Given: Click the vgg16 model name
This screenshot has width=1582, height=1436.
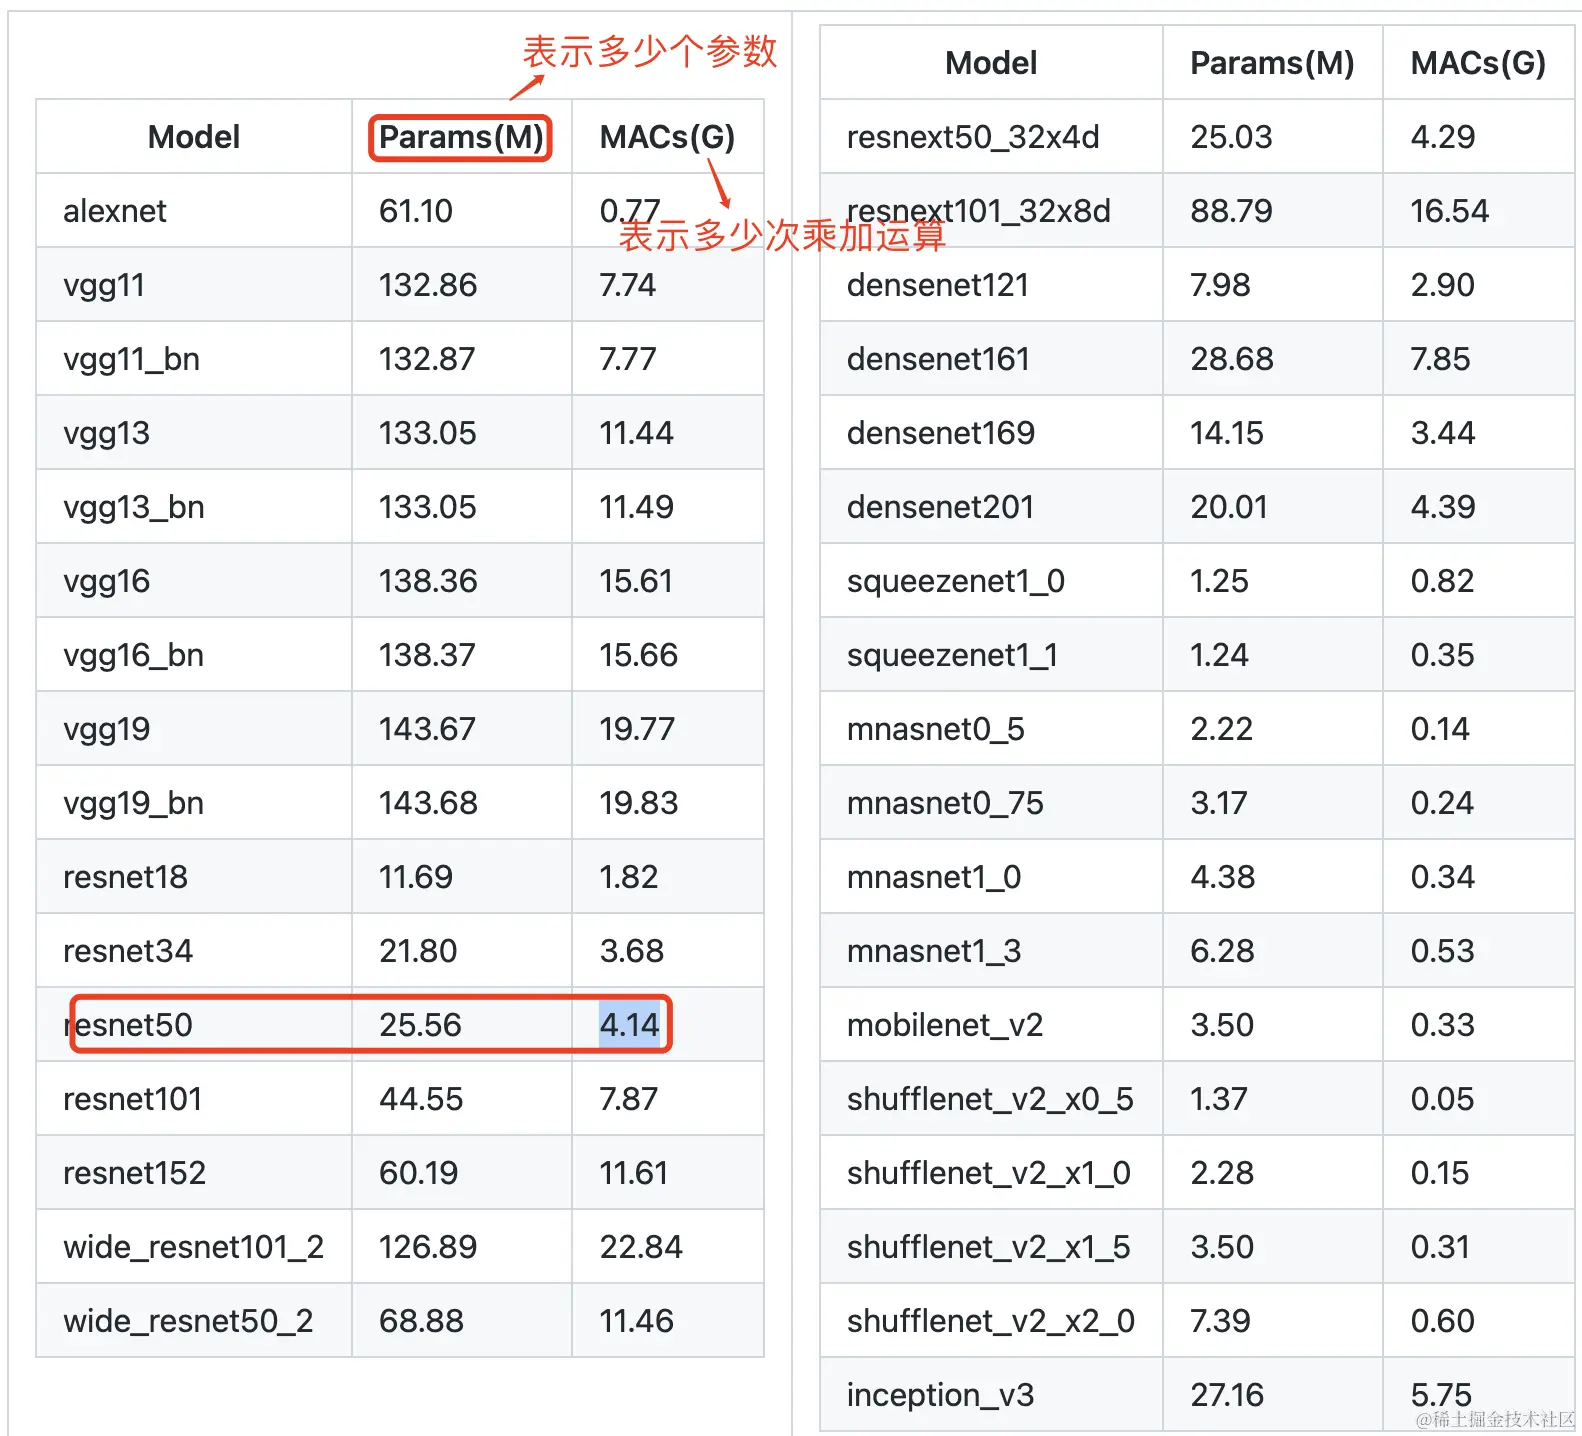Looking at the screenshot, I should (106, 582).
